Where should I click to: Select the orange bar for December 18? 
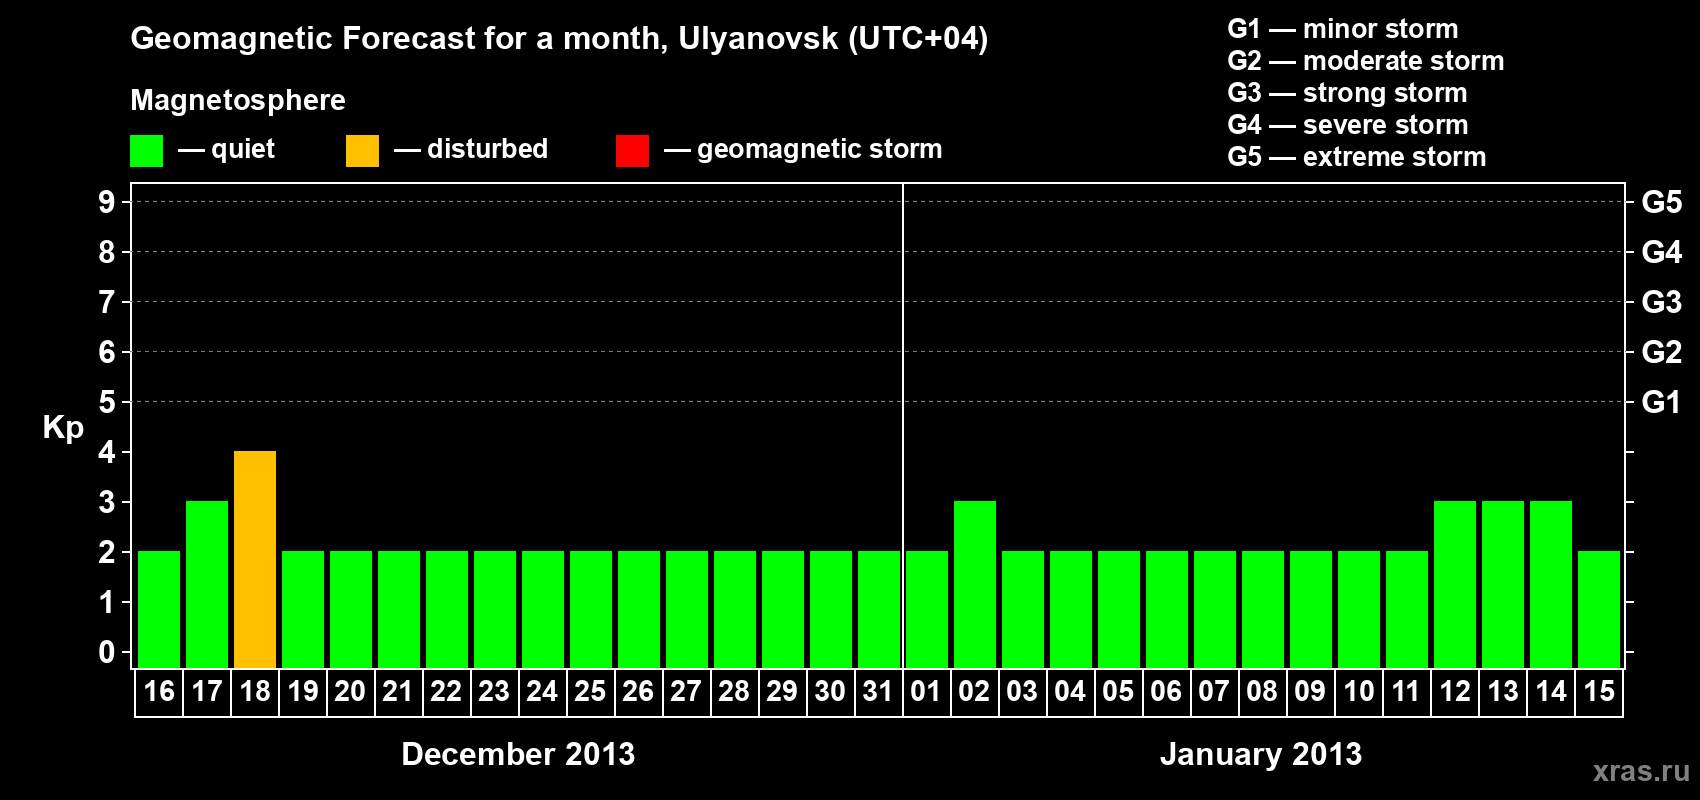click(255, 559)
